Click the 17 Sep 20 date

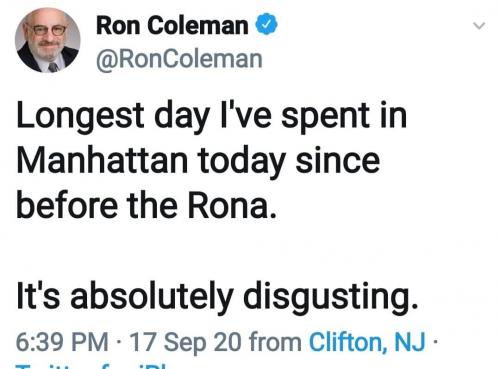pyautogui.click(x=185, y=342)
